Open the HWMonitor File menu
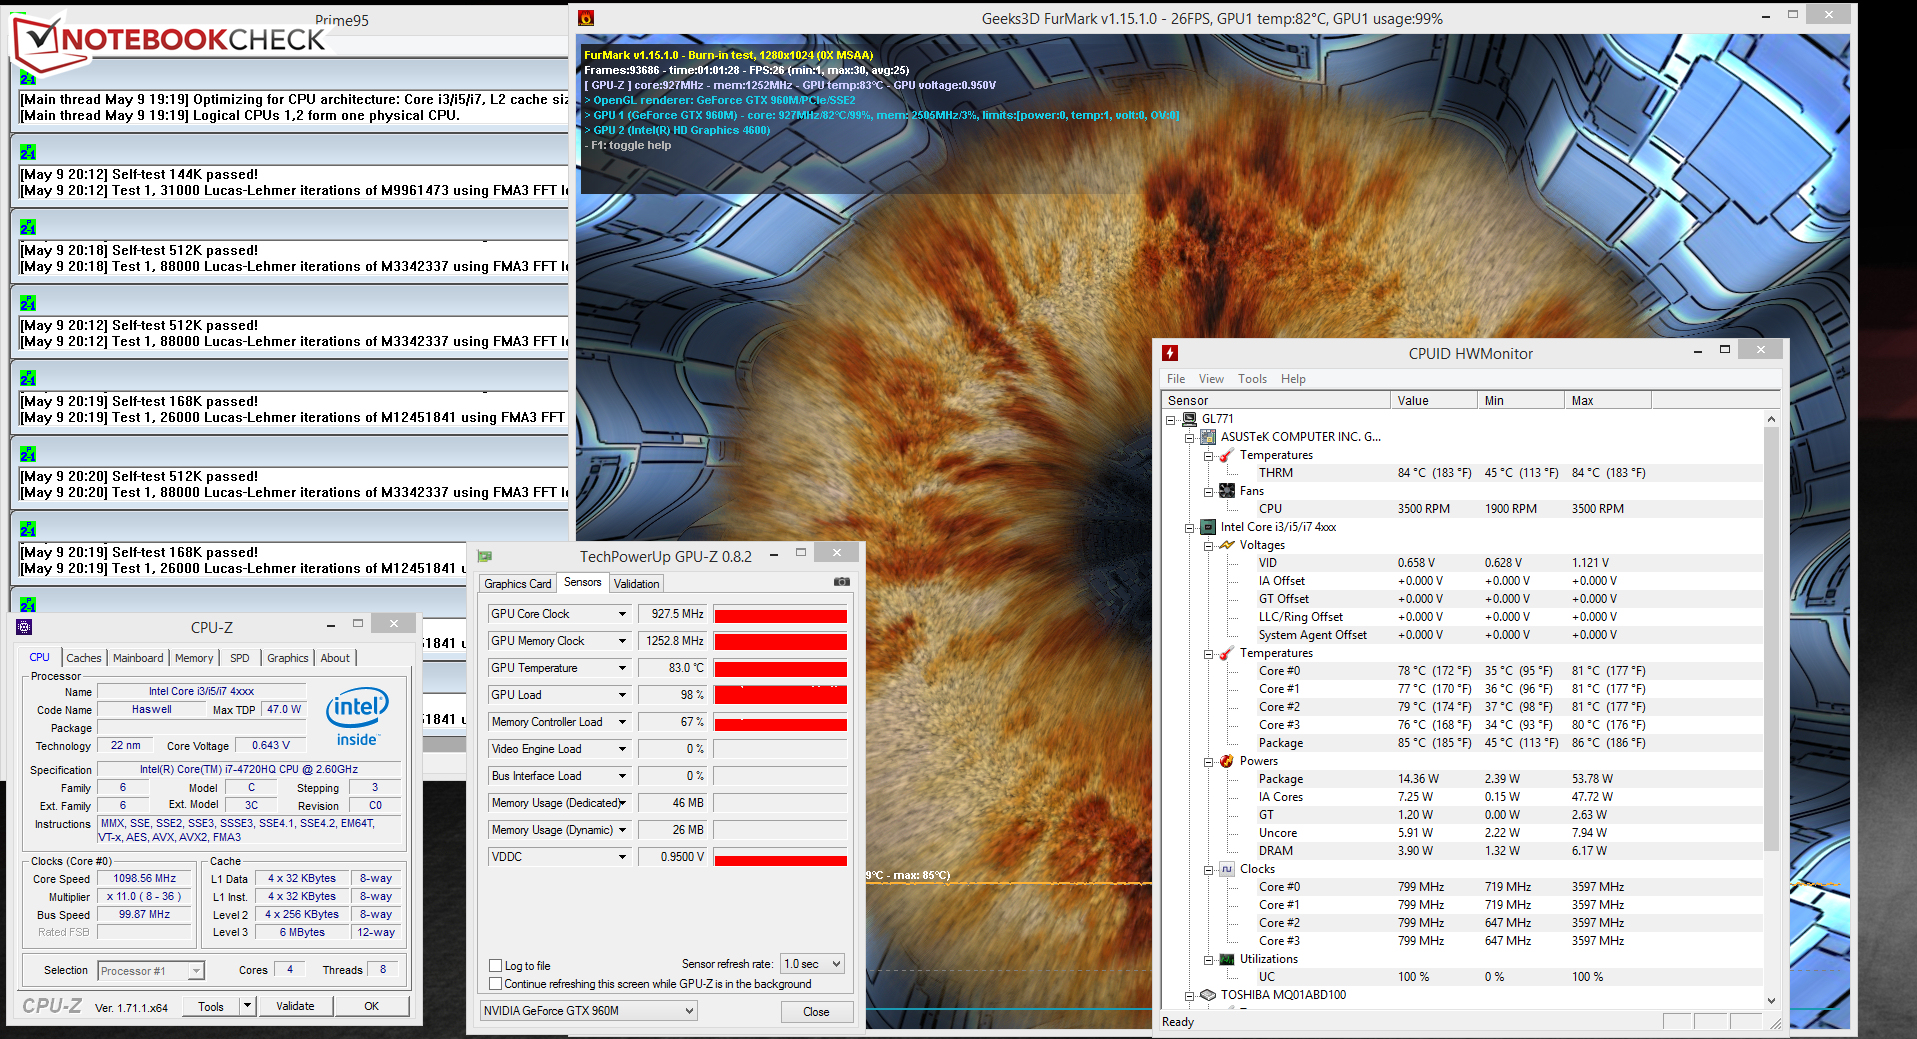The image size is (1917, 1039). [x=1176, y=379]
